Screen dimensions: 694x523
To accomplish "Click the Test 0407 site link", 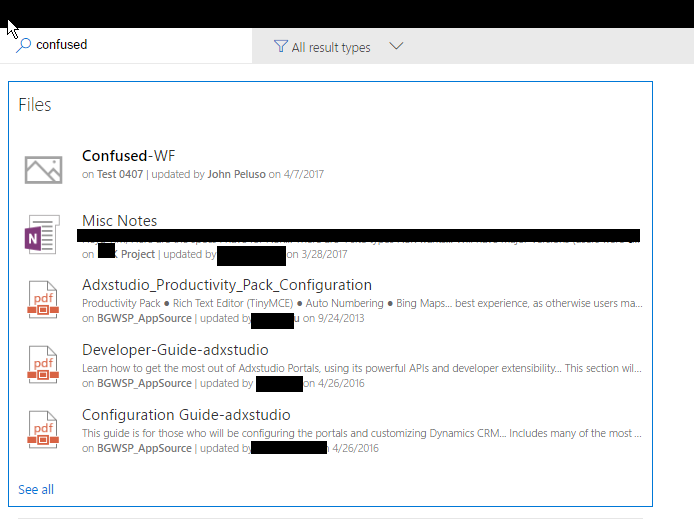I will click(x=120, y=174).
